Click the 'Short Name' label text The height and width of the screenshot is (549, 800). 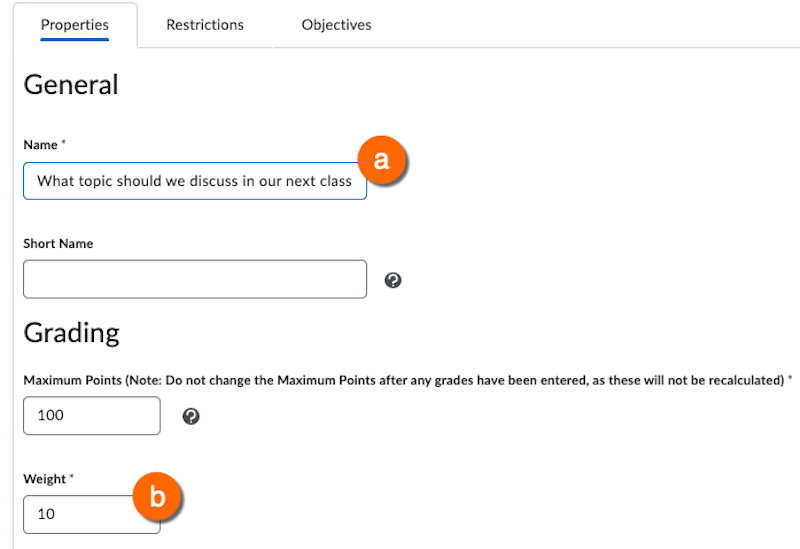58,244
